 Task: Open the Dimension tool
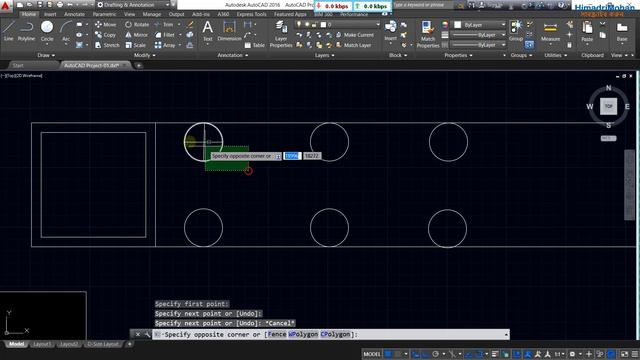coord(229,31)
